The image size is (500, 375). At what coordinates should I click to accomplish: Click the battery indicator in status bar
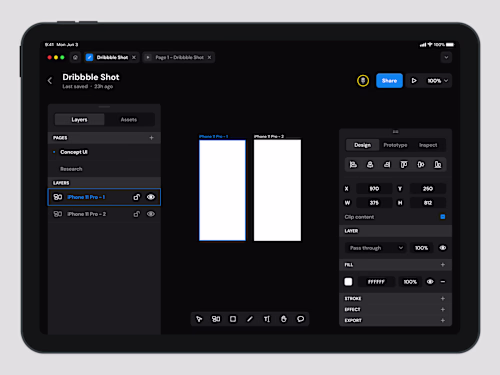[450, 45]
